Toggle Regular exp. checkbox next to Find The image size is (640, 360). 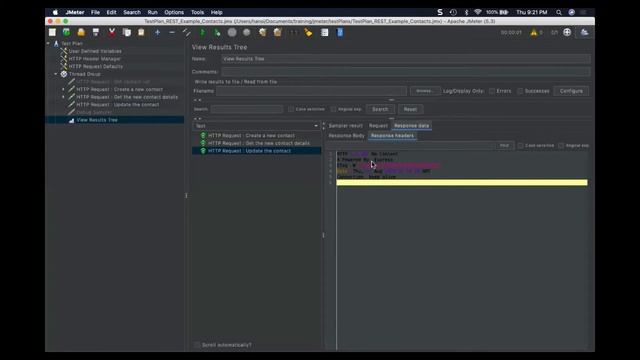(x=561, y=145)
